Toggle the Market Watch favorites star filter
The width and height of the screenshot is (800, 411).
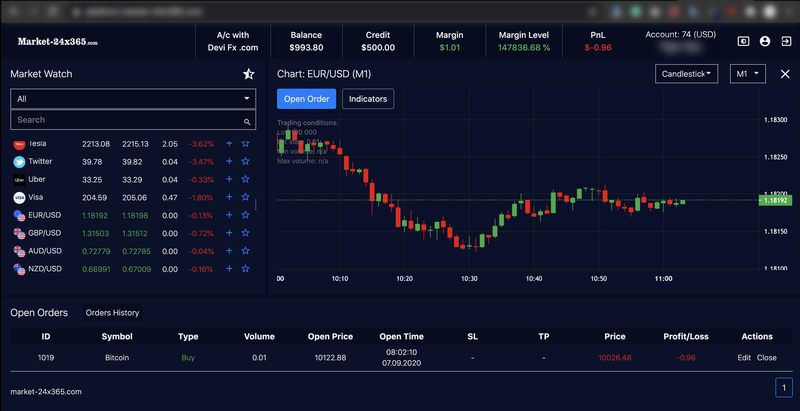[248, 74]
